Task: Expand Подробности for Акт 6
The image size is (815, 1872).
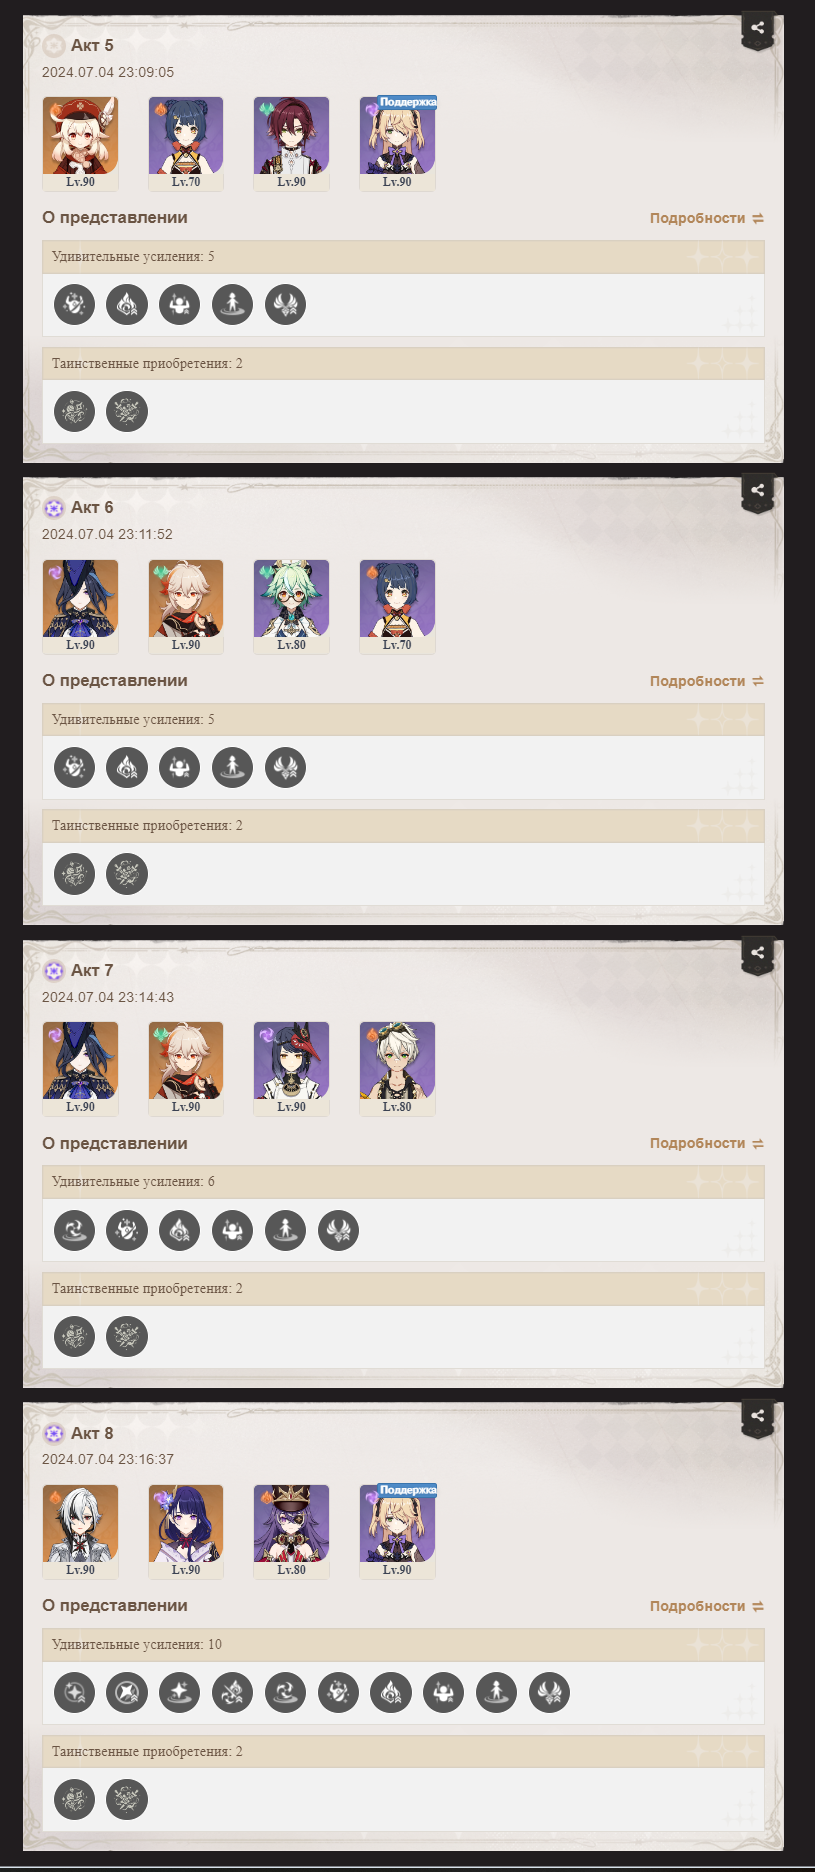Action: (x=706, y=681)
